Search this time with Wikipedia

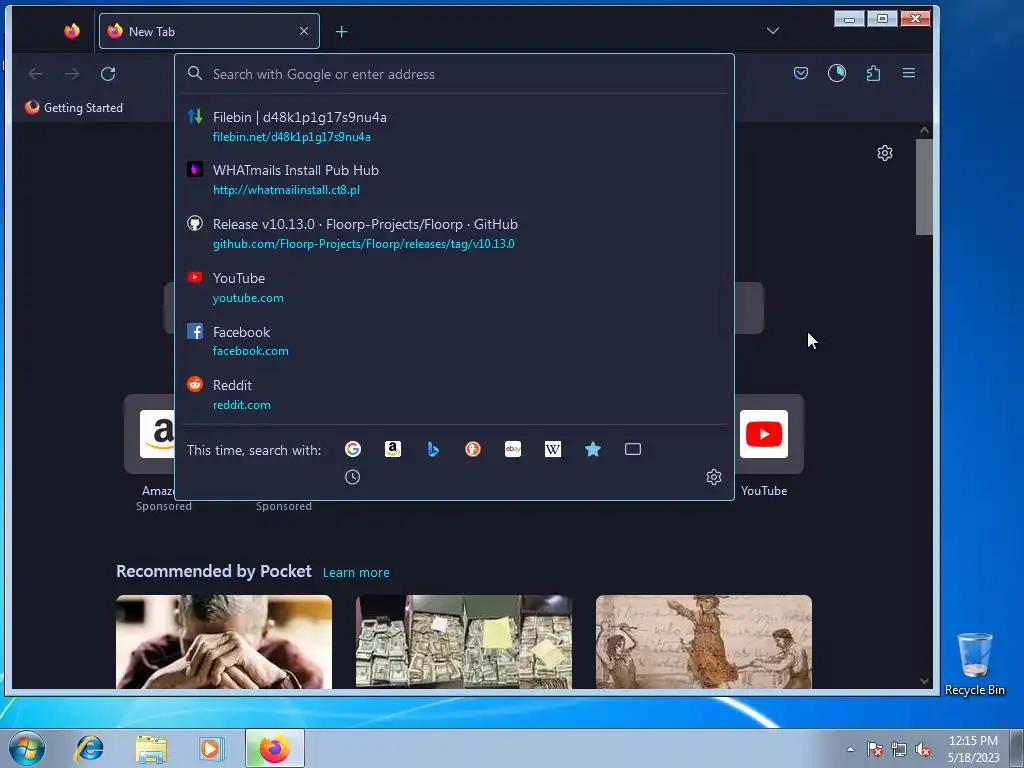point(552,449)
